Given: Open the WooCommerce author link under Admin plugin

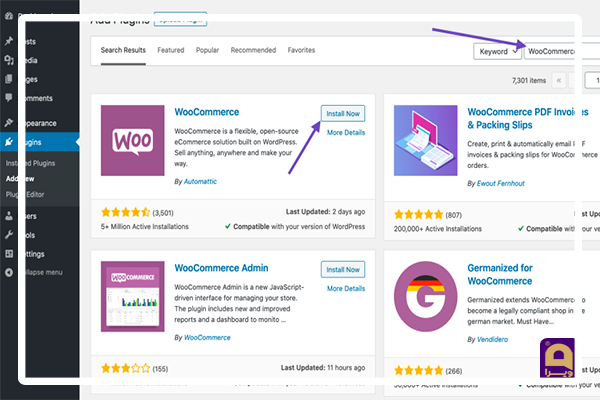Looking at the screenshot, I should pos(207,338).
